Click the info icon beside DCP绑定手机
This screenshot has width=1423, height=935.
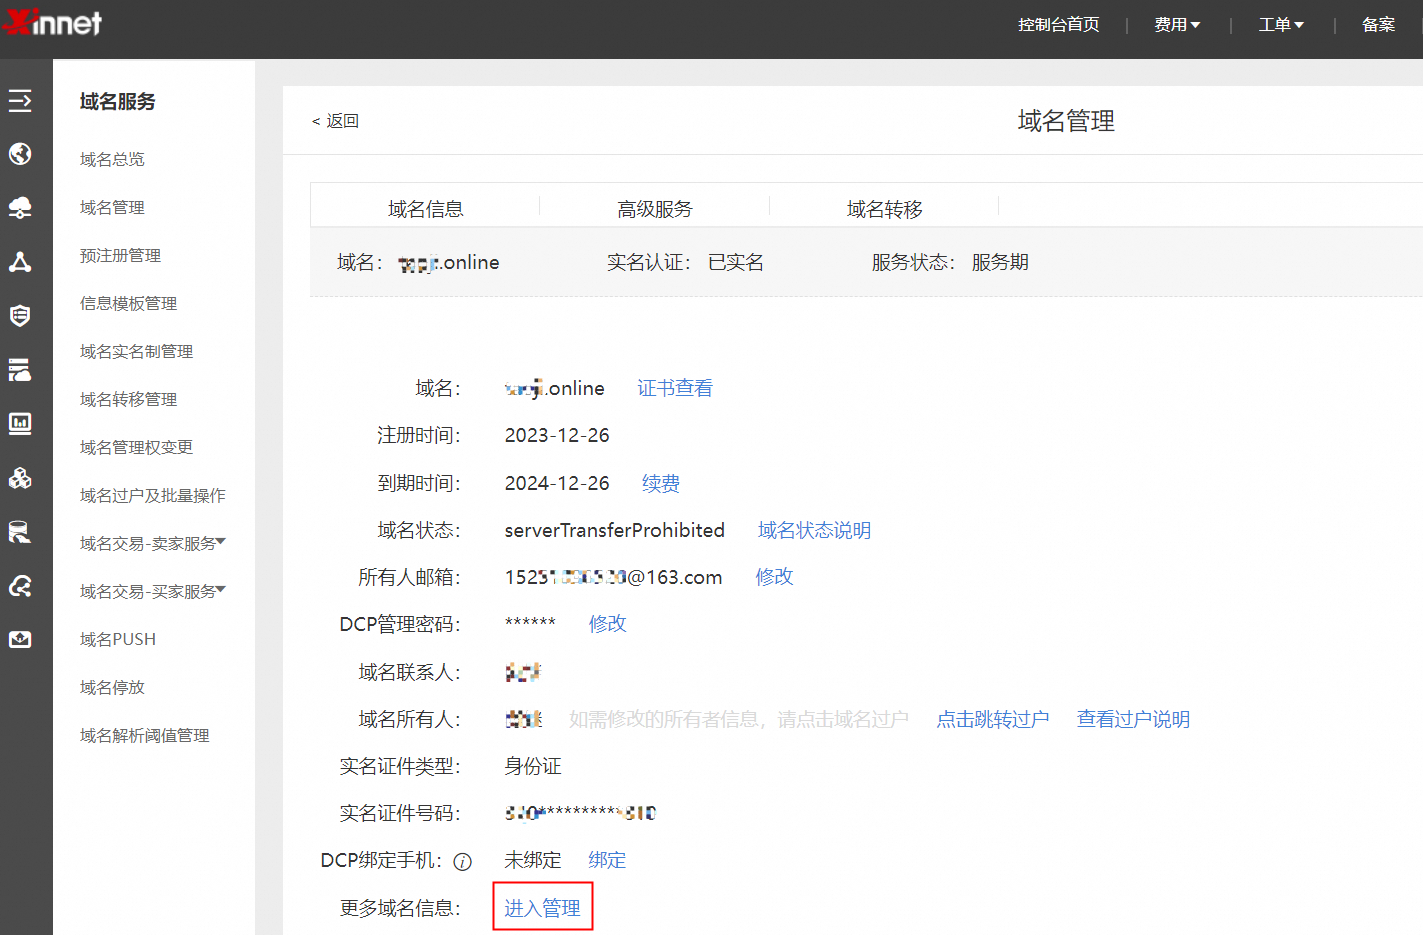462,861
